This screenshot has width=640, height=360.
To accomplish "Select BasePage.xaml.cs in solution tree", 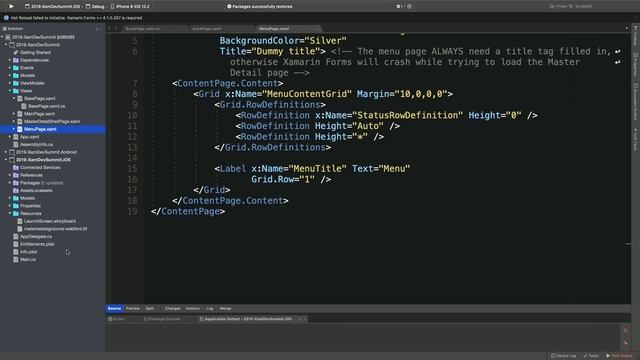I will tap(47, 106).
